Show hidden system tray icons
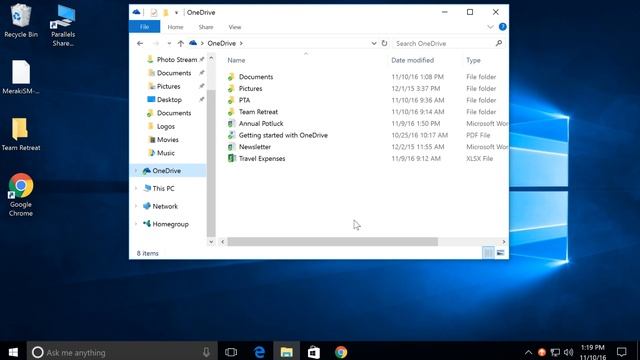 (528, 352)
